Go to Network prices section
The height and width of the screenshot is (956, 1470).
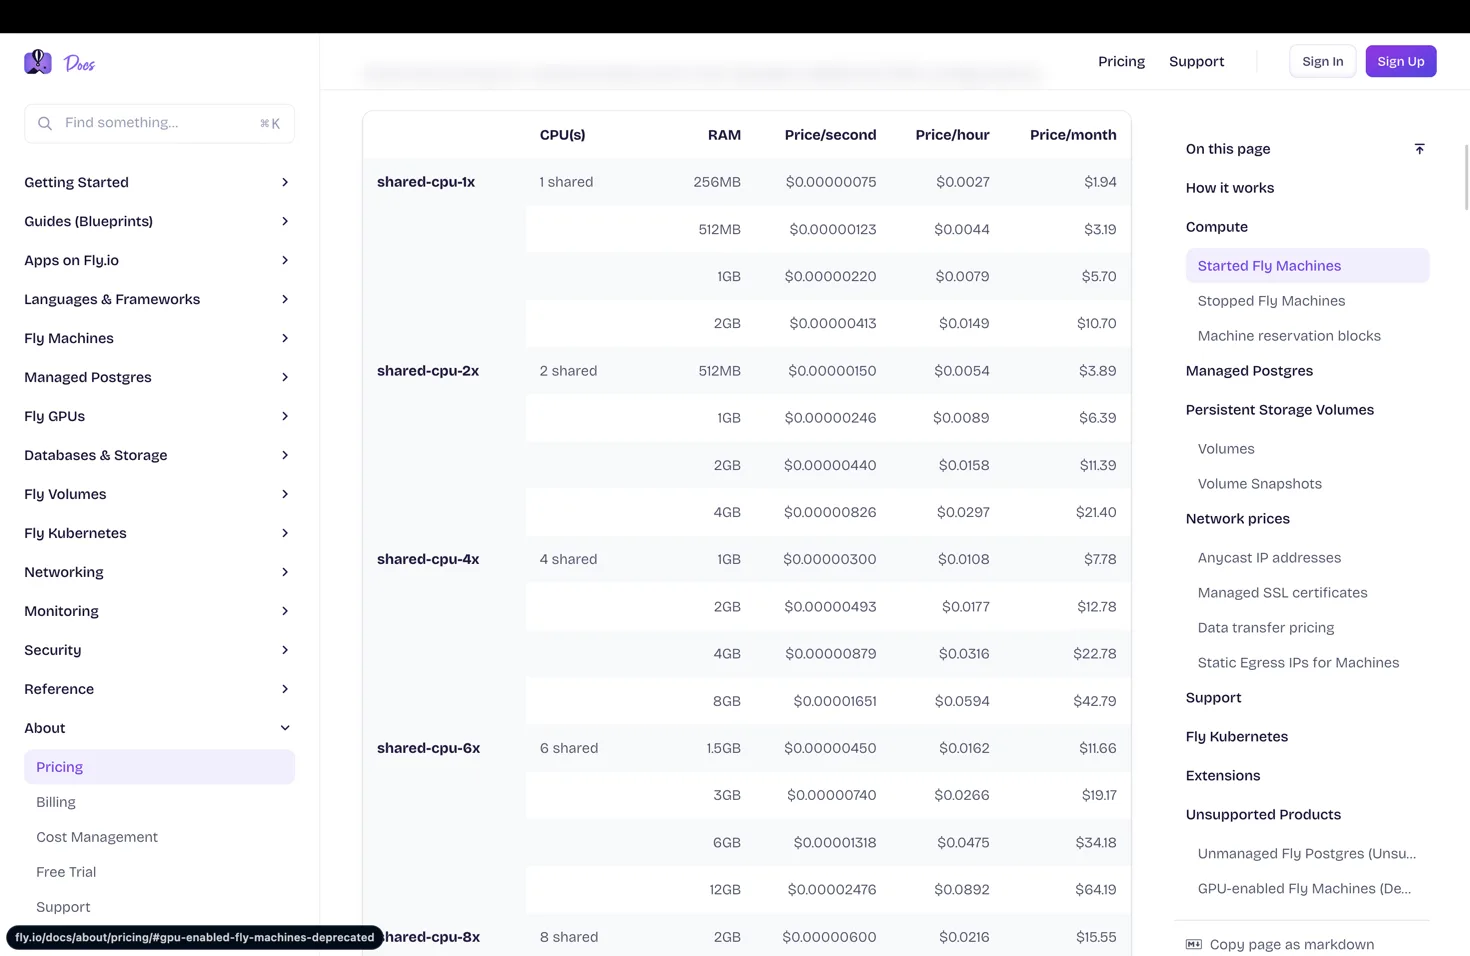(x=1237, y=519)
